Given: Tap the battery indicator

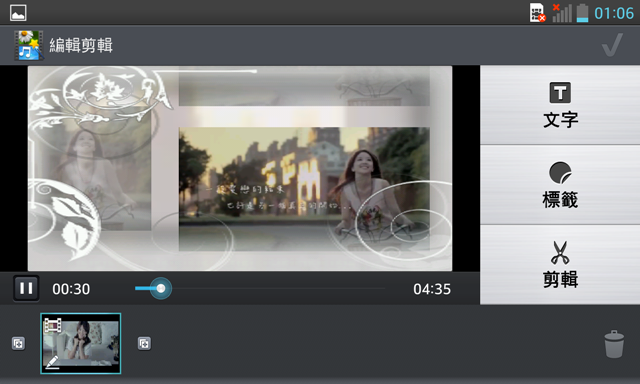Looking at the screenshot, I should pos(582,13).
